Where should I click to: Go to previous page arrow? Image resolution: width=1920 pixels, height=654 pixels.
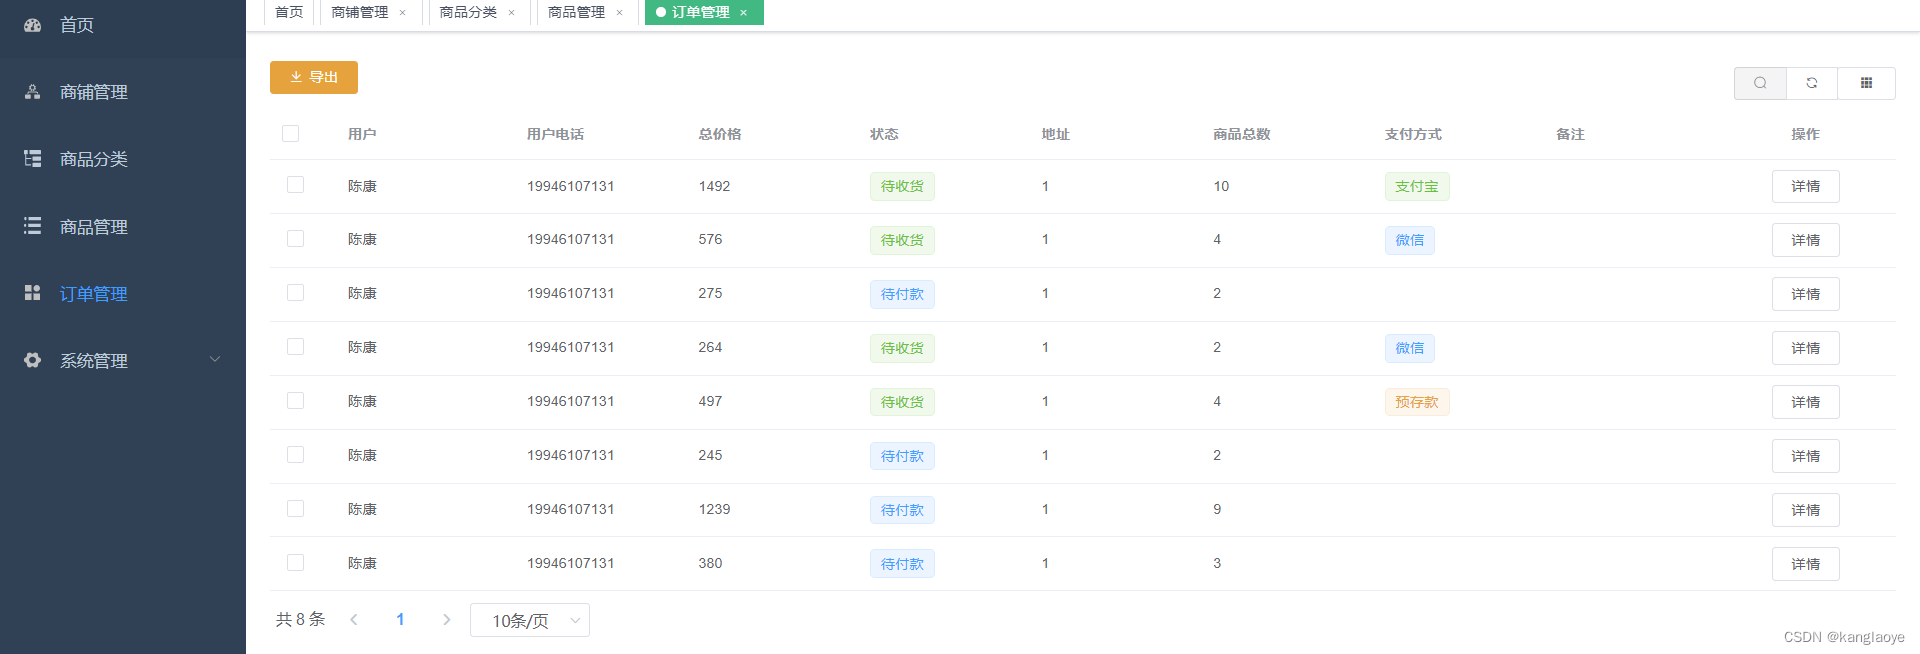(354, 620)
